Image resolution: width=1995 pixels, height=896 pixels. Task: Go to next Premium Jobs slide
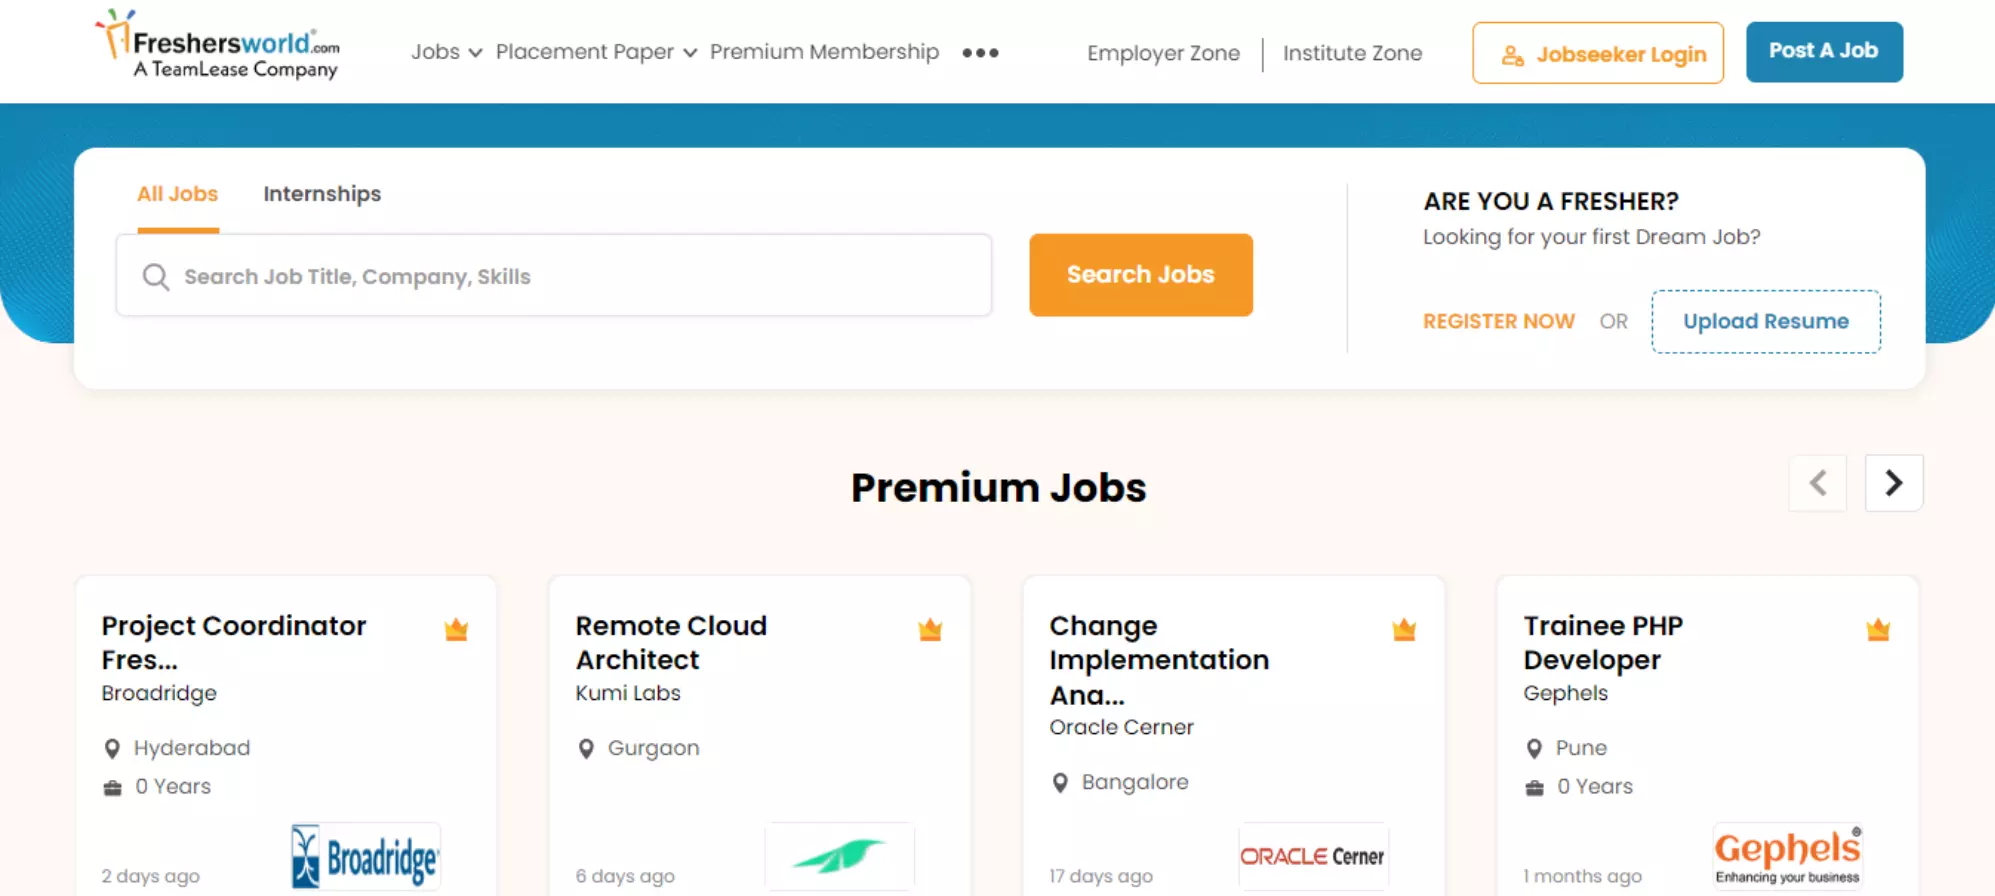pyautogui.click(x=1894, y=483)
